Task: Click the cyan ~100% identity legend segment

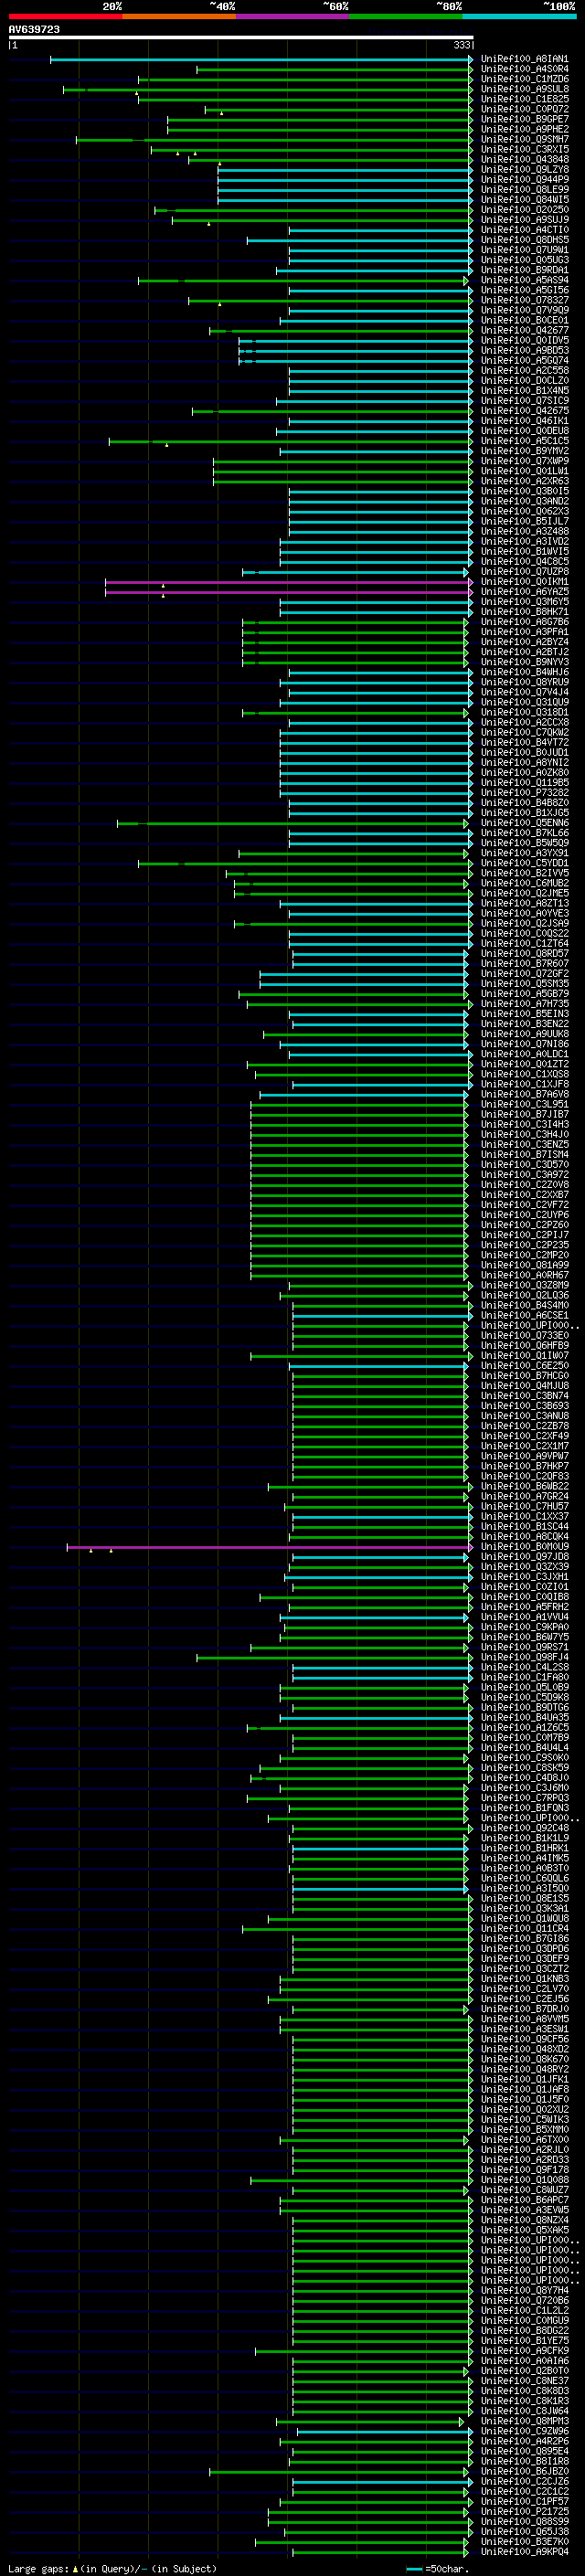Action: coord(520,16)
